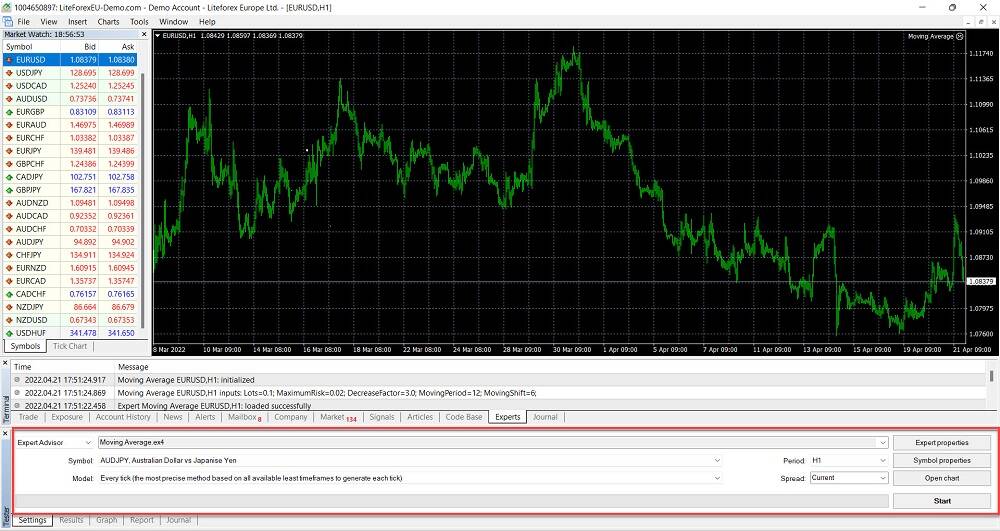This screenshot has height=531, width=1000.
Task: Open the Code Base tab
Action: pos(464,417)
